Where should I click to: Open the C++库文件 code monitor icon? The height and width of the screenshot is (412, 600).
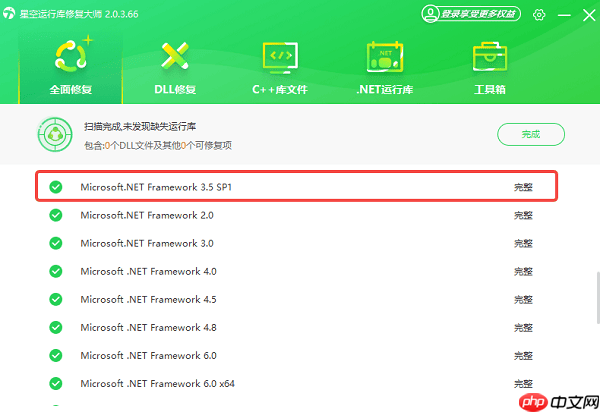(280, 58)
